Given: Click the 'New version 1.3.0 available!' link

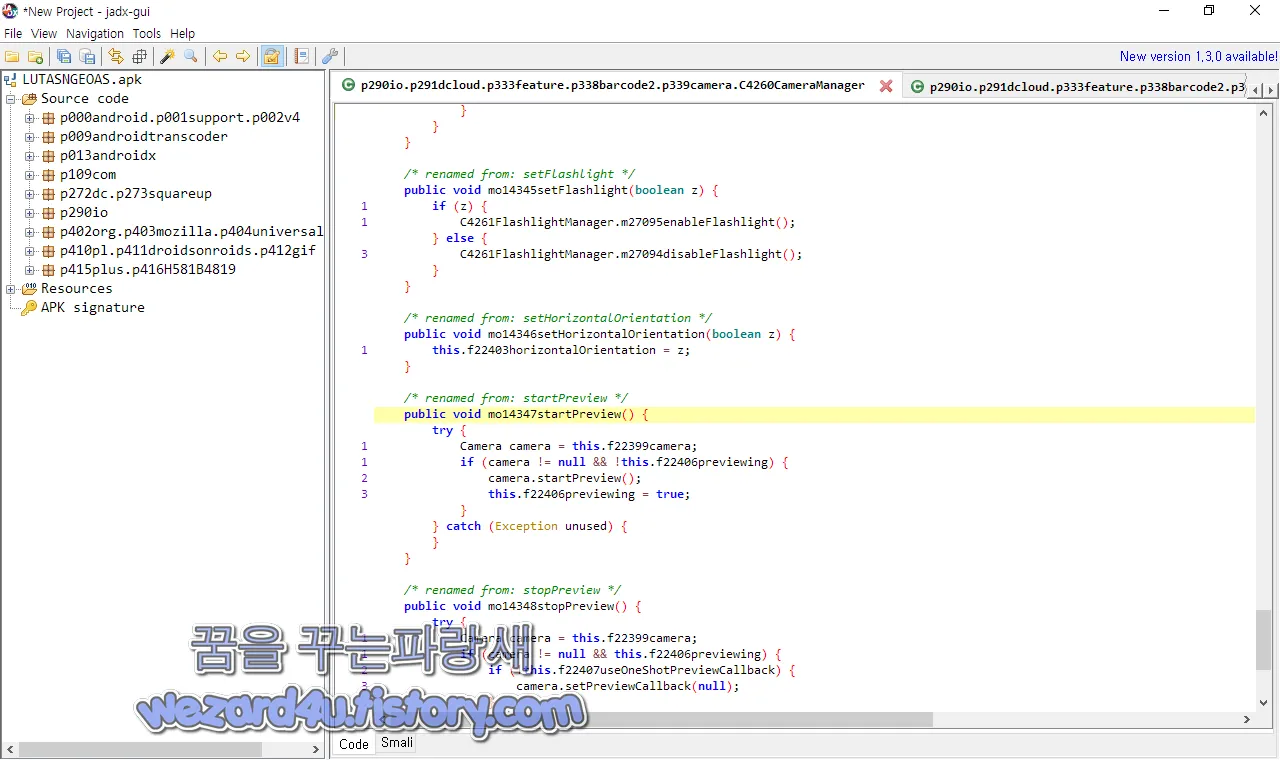Looking at the screenshot, I should pyautogui.click(x=1199, y=57).
